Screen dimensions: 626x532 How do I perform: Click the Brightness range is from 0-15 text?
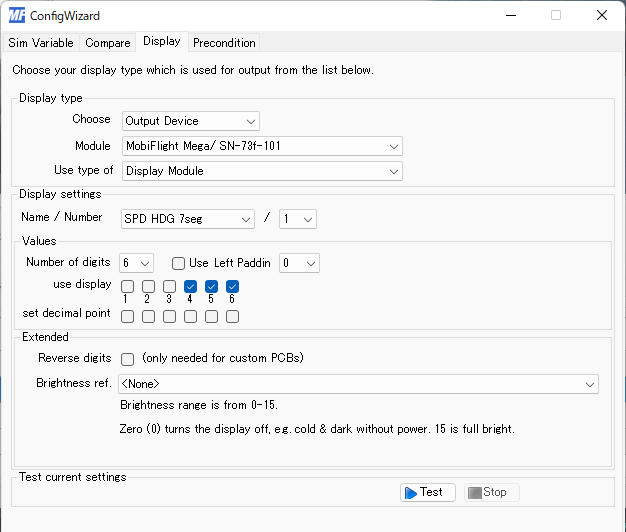click(199, 405)
